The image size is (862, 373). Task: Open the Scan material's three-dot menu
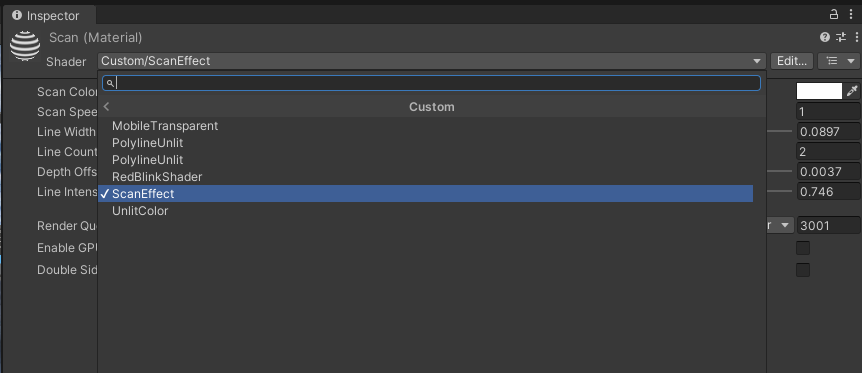[x=857, y=37]
